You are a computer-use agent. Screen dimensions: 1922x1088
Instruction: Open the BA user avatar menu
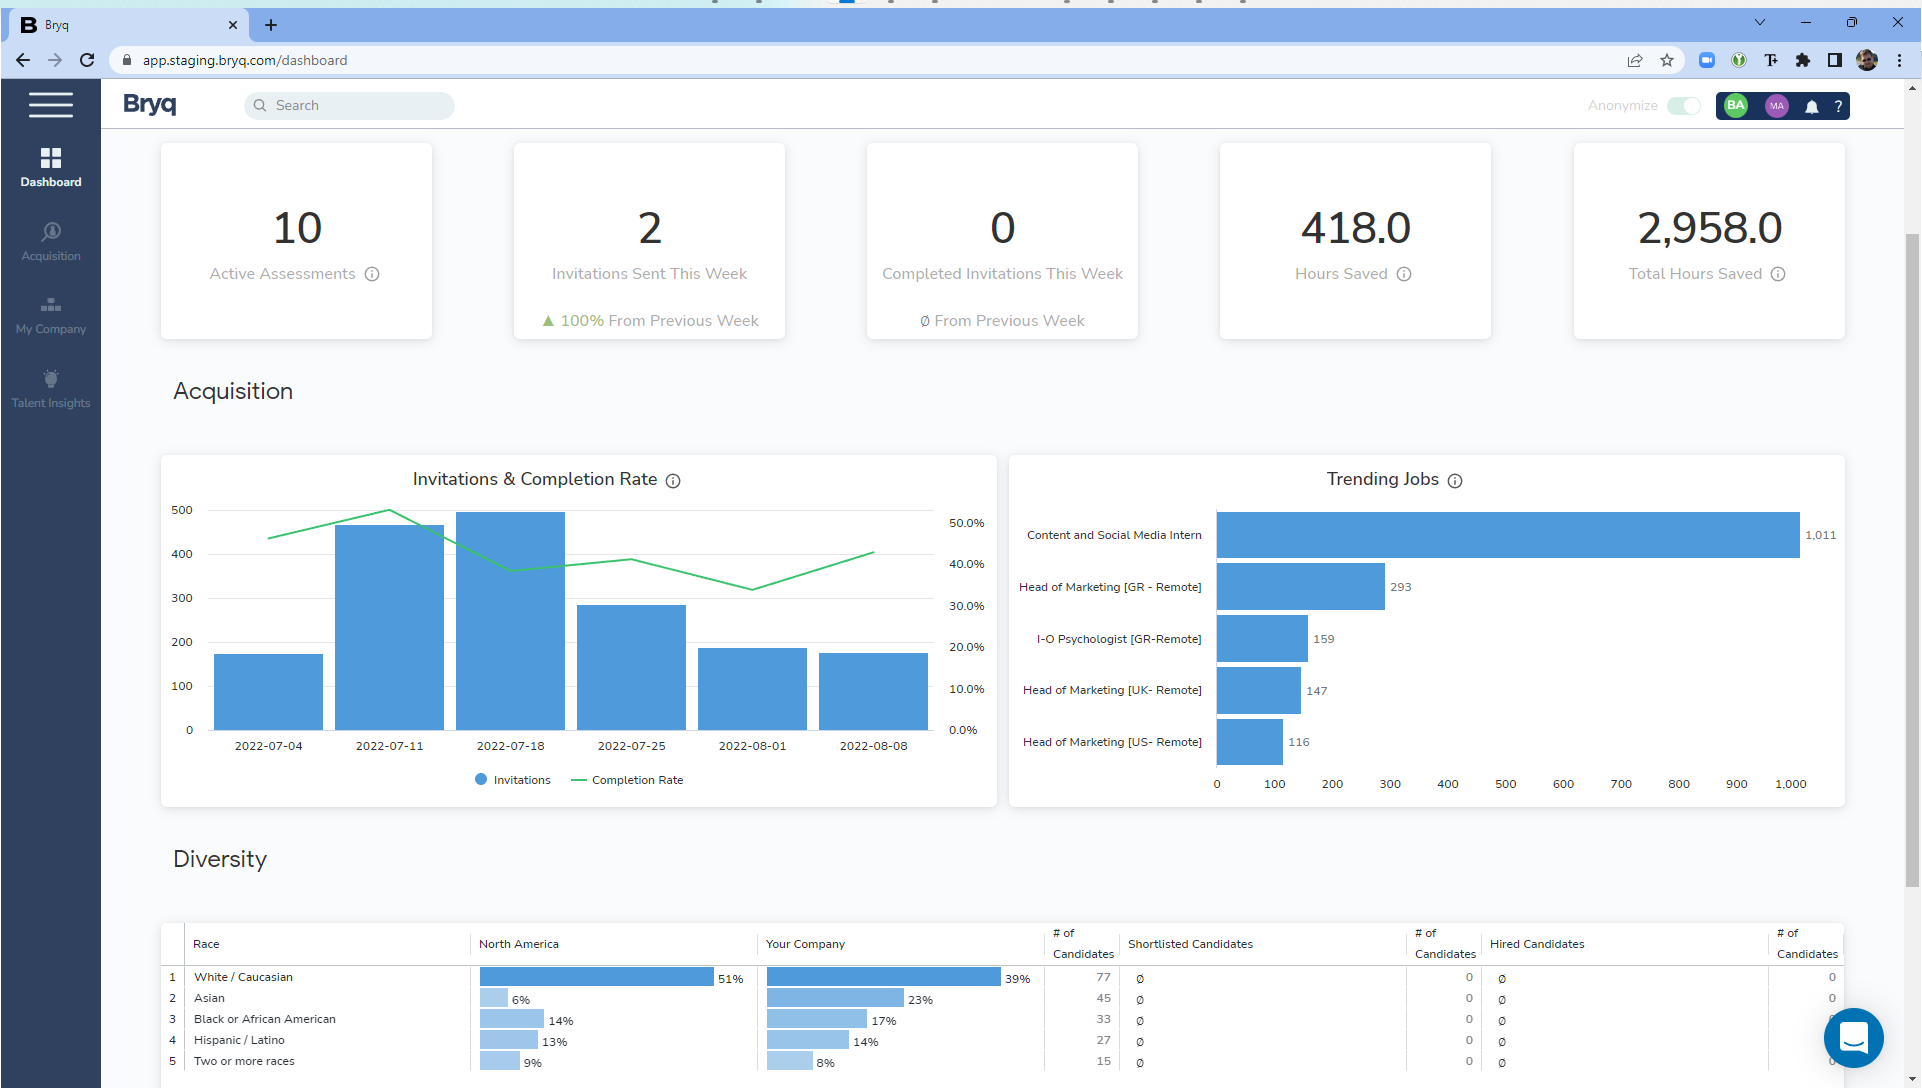coord(1736,106)
